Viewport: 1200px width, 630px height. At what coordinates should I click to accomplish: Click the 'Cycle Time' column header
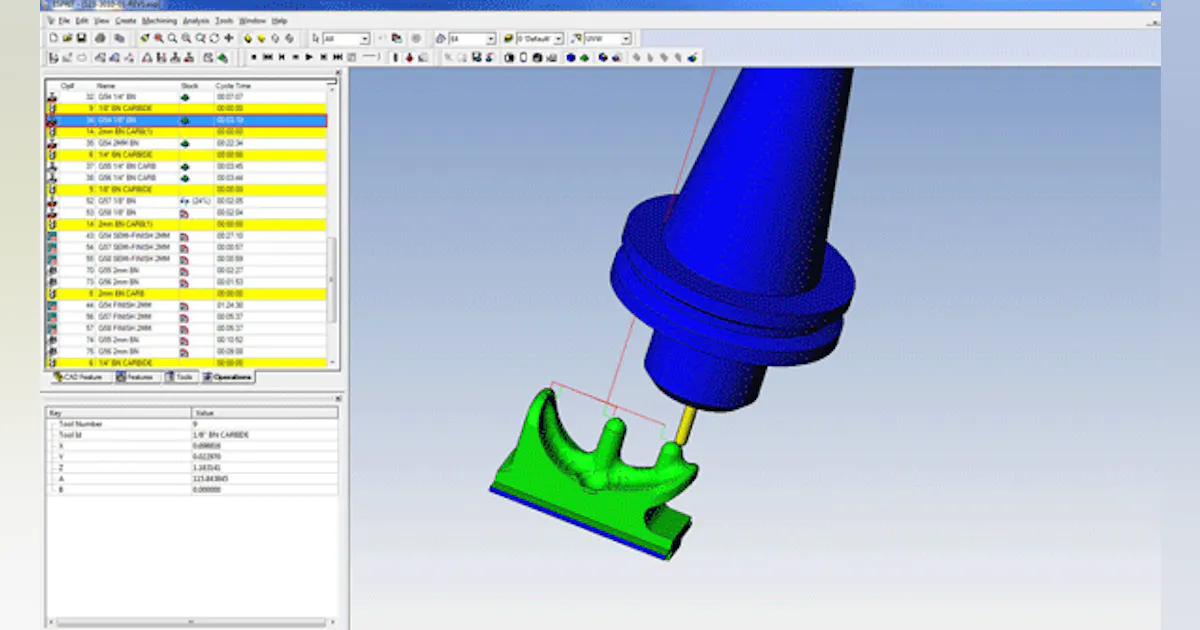(x=233, y=86)
